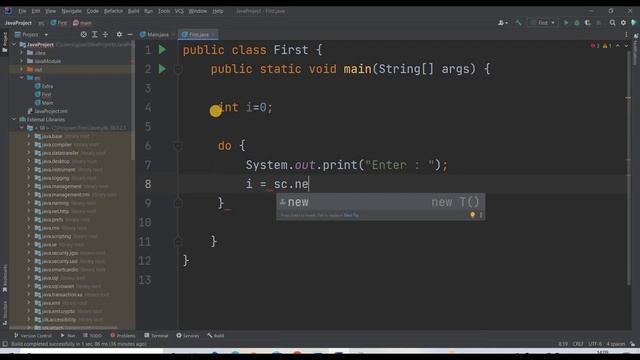Screen dimensions: 640x360
Task: Collapse the External Libraries node
Action: 15,120
